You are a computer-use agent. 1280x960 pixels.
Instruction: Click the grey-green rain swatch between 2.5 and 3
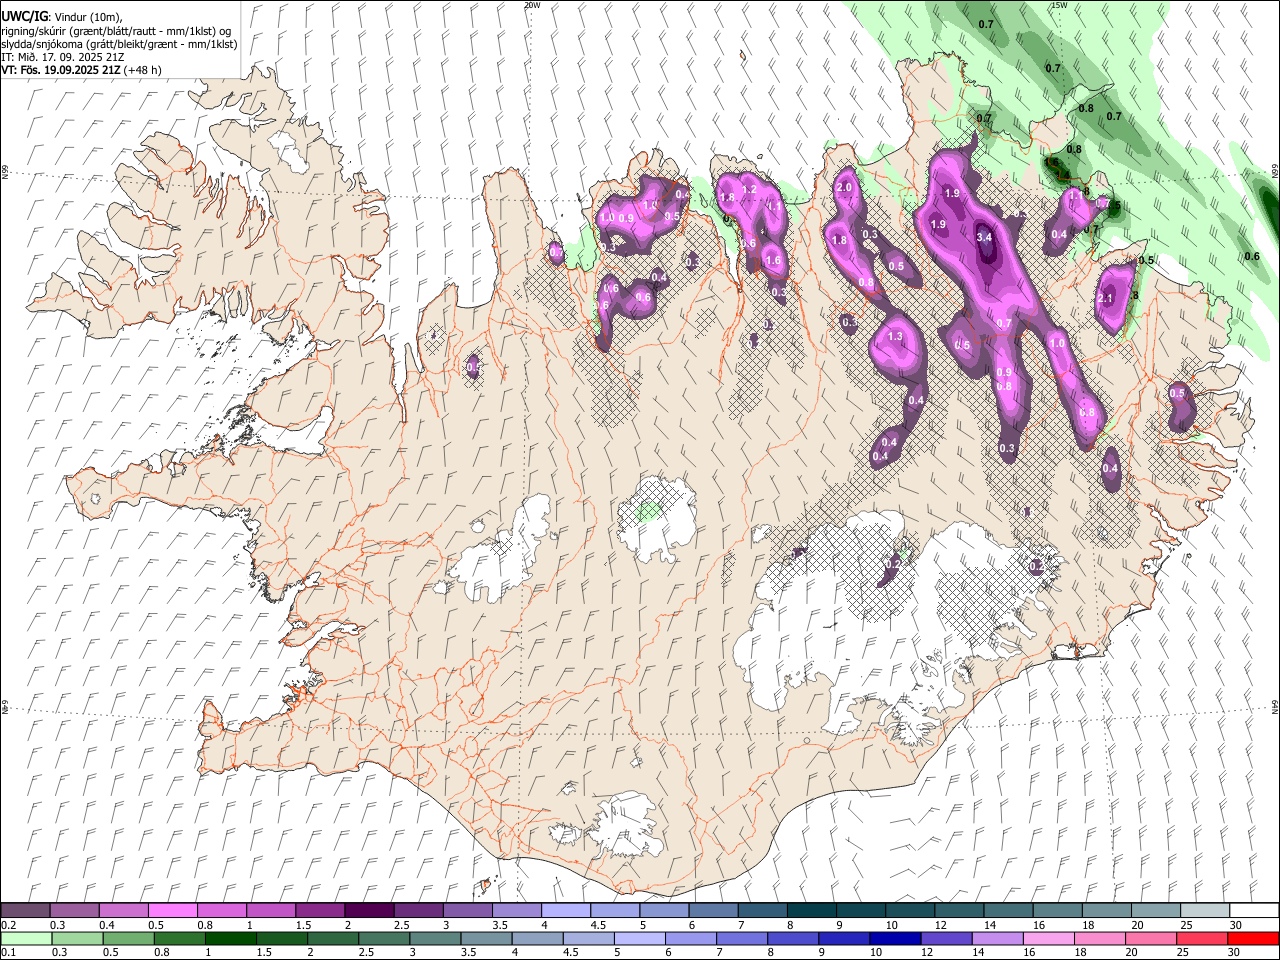click(385, 938)
